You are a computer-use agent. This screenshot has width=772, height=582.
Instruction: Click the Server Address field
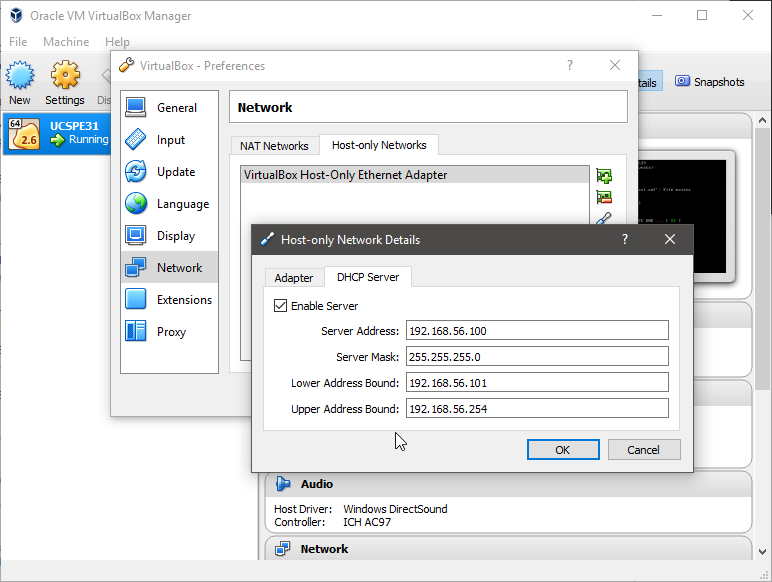pos(537,330)
